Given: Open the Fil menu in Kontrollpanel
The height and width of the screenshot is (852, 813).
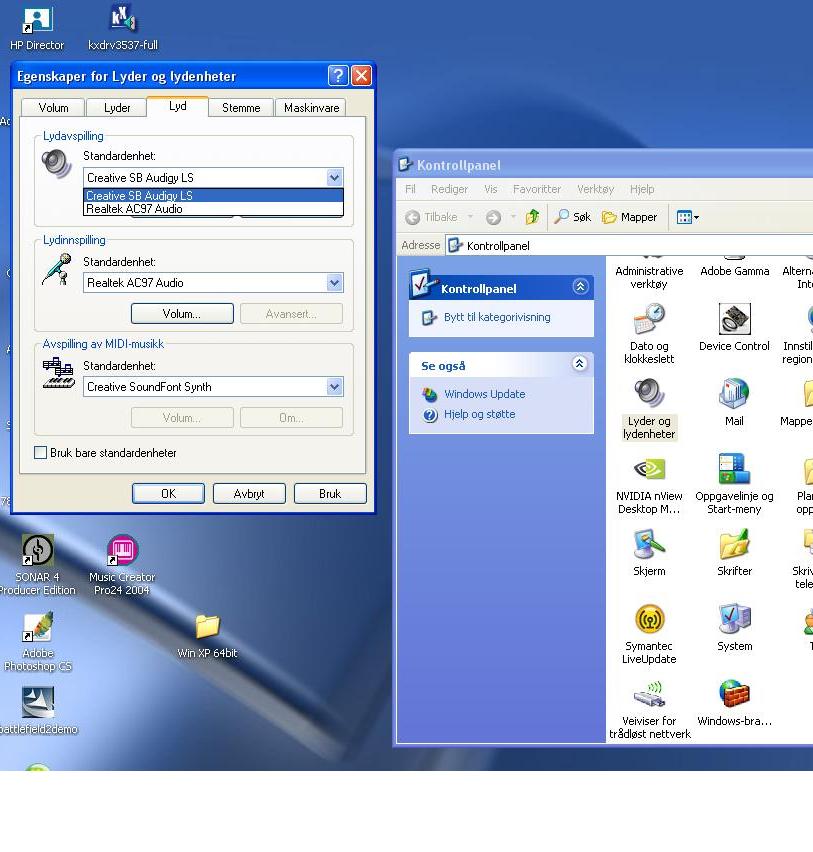Looking at the screenshot, I should point(410,189).
